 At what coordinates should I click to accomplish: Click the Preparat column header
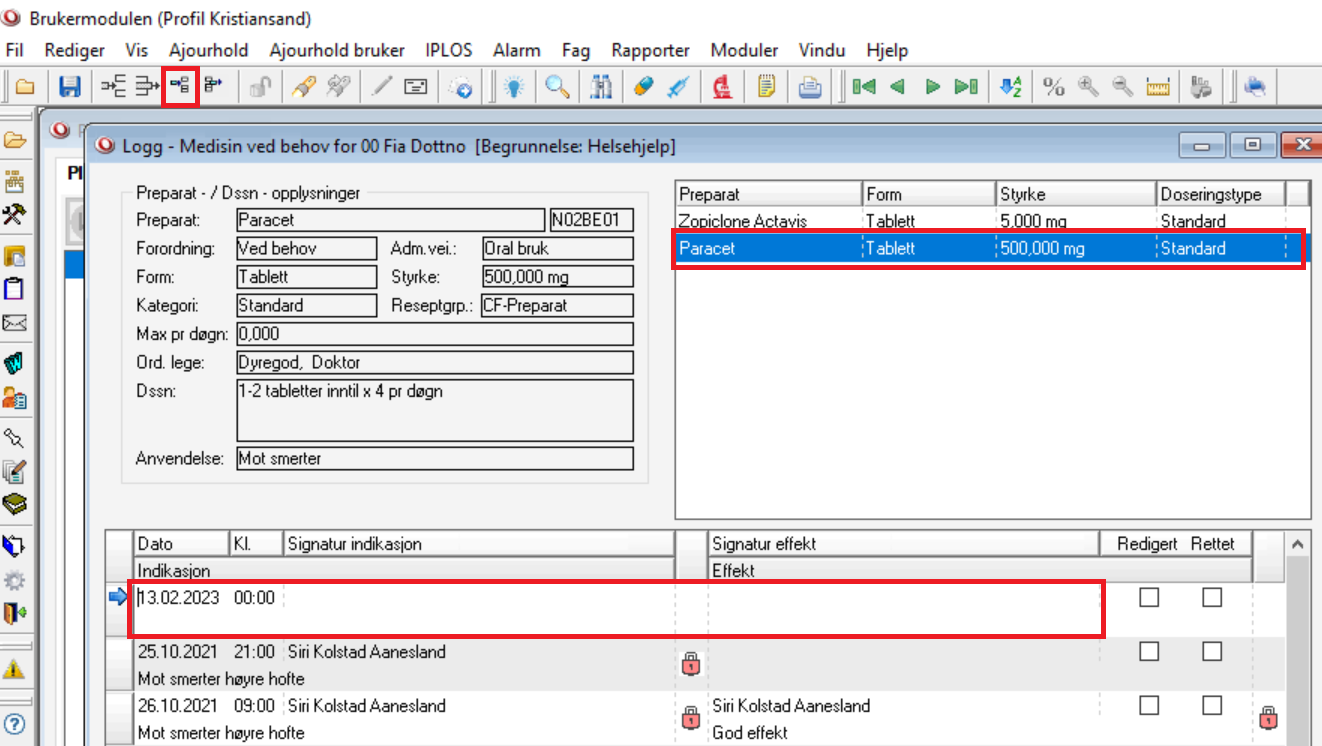[769, 194]
